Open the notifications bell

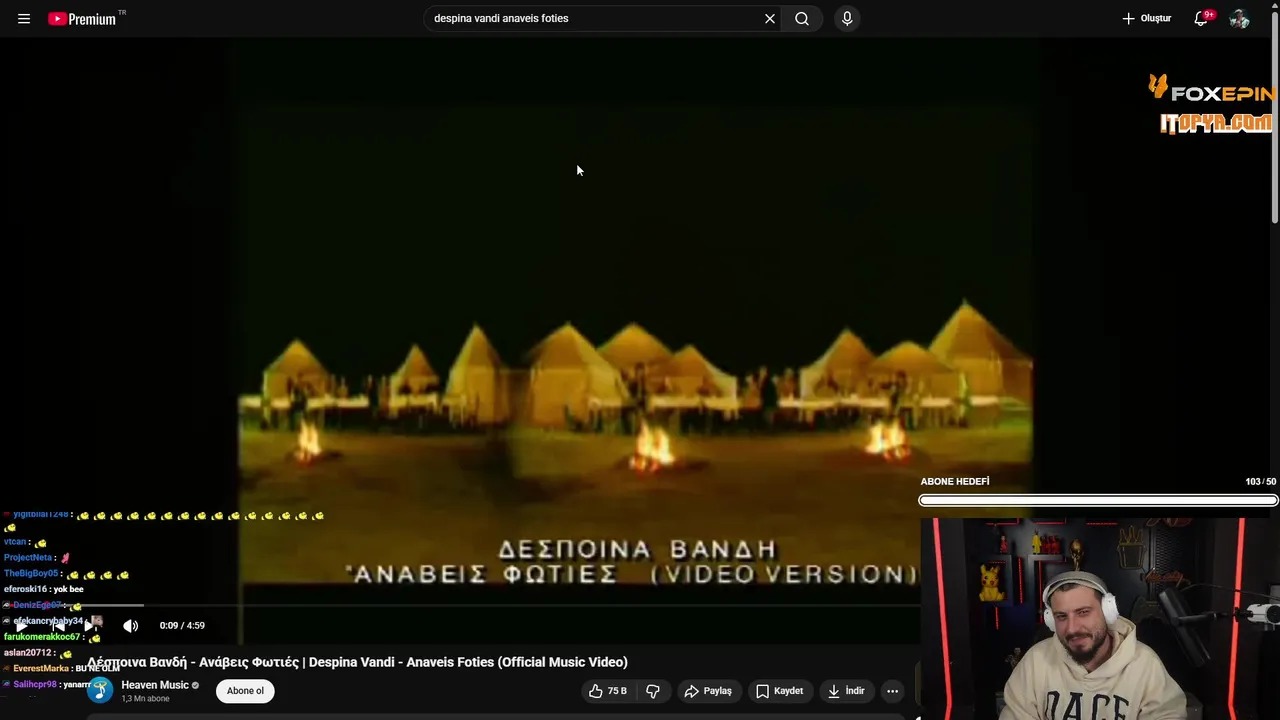tap(1201, 19)
